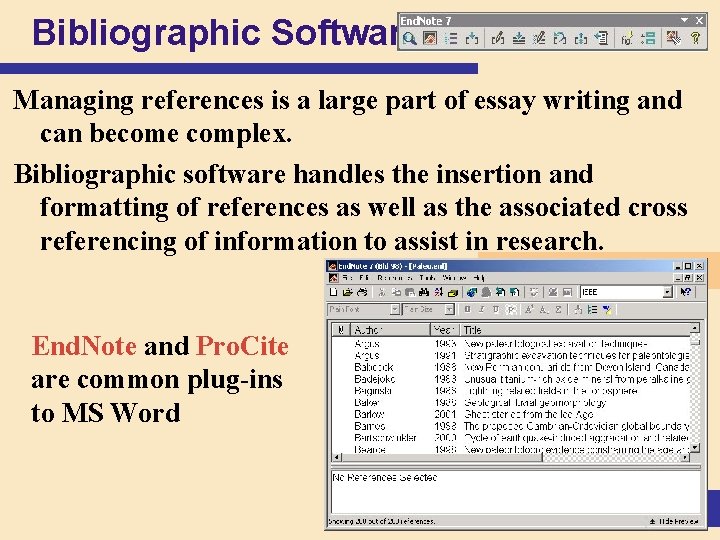
Task: Open Help menu in EndNote window
Action: pyautogui.click(x=478, y=278)
